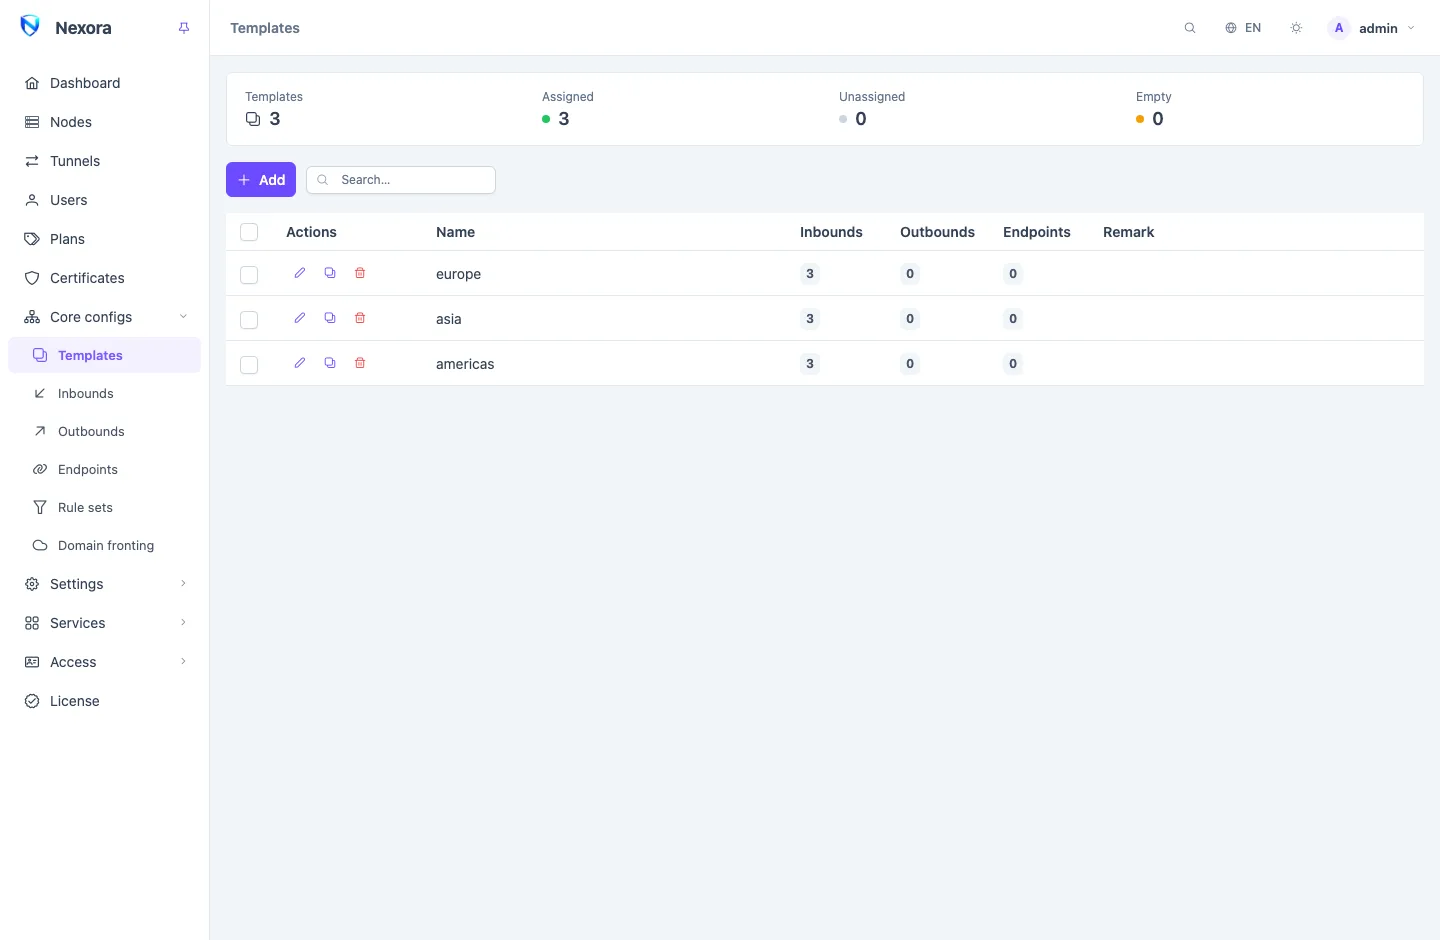Edit the europe template
Screen dimensions: 1440x940
[x=300, y=273]
